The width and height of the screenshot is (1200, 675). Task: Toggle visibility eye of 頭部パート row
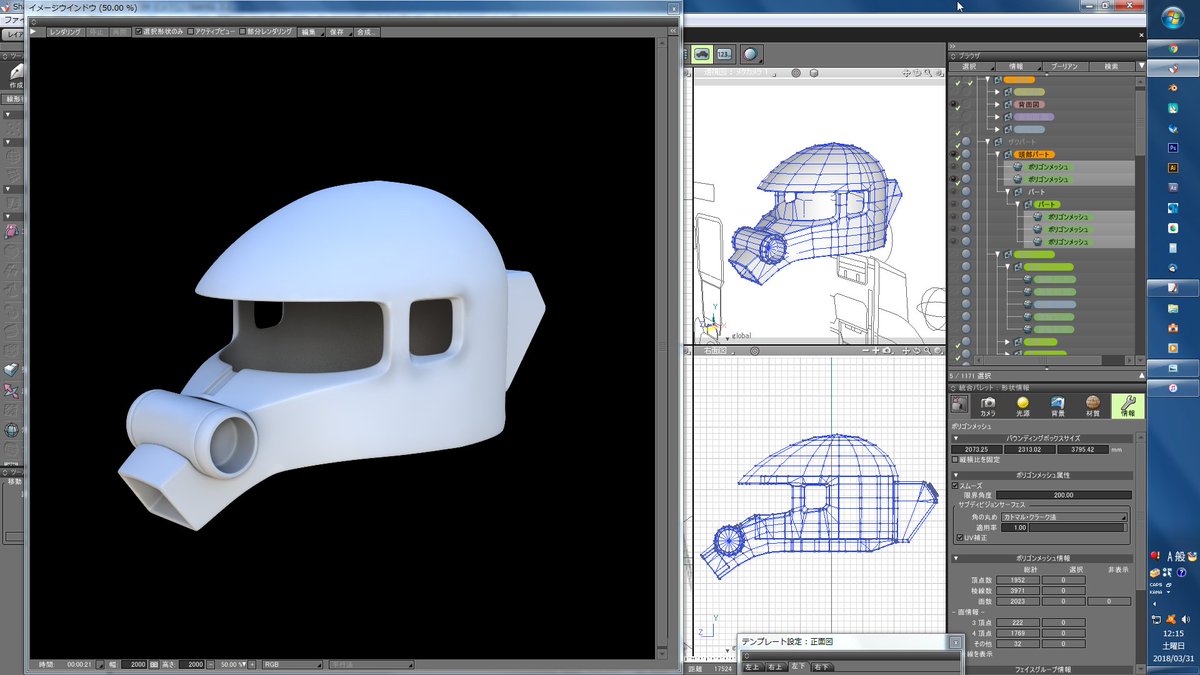tap(954, 155)
